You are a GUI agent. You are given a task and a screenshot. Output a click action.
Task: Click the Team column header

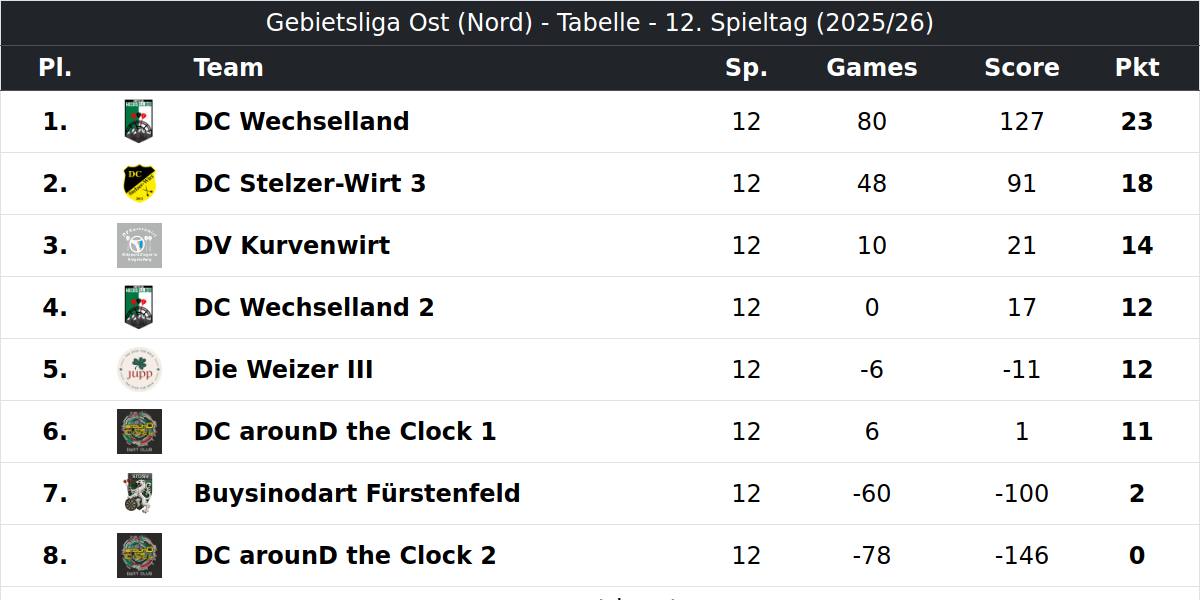(229, 67)
